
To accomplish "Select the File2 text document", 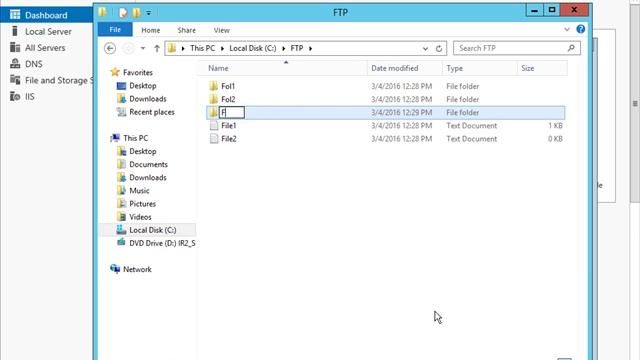I will (x=229, y=139).
